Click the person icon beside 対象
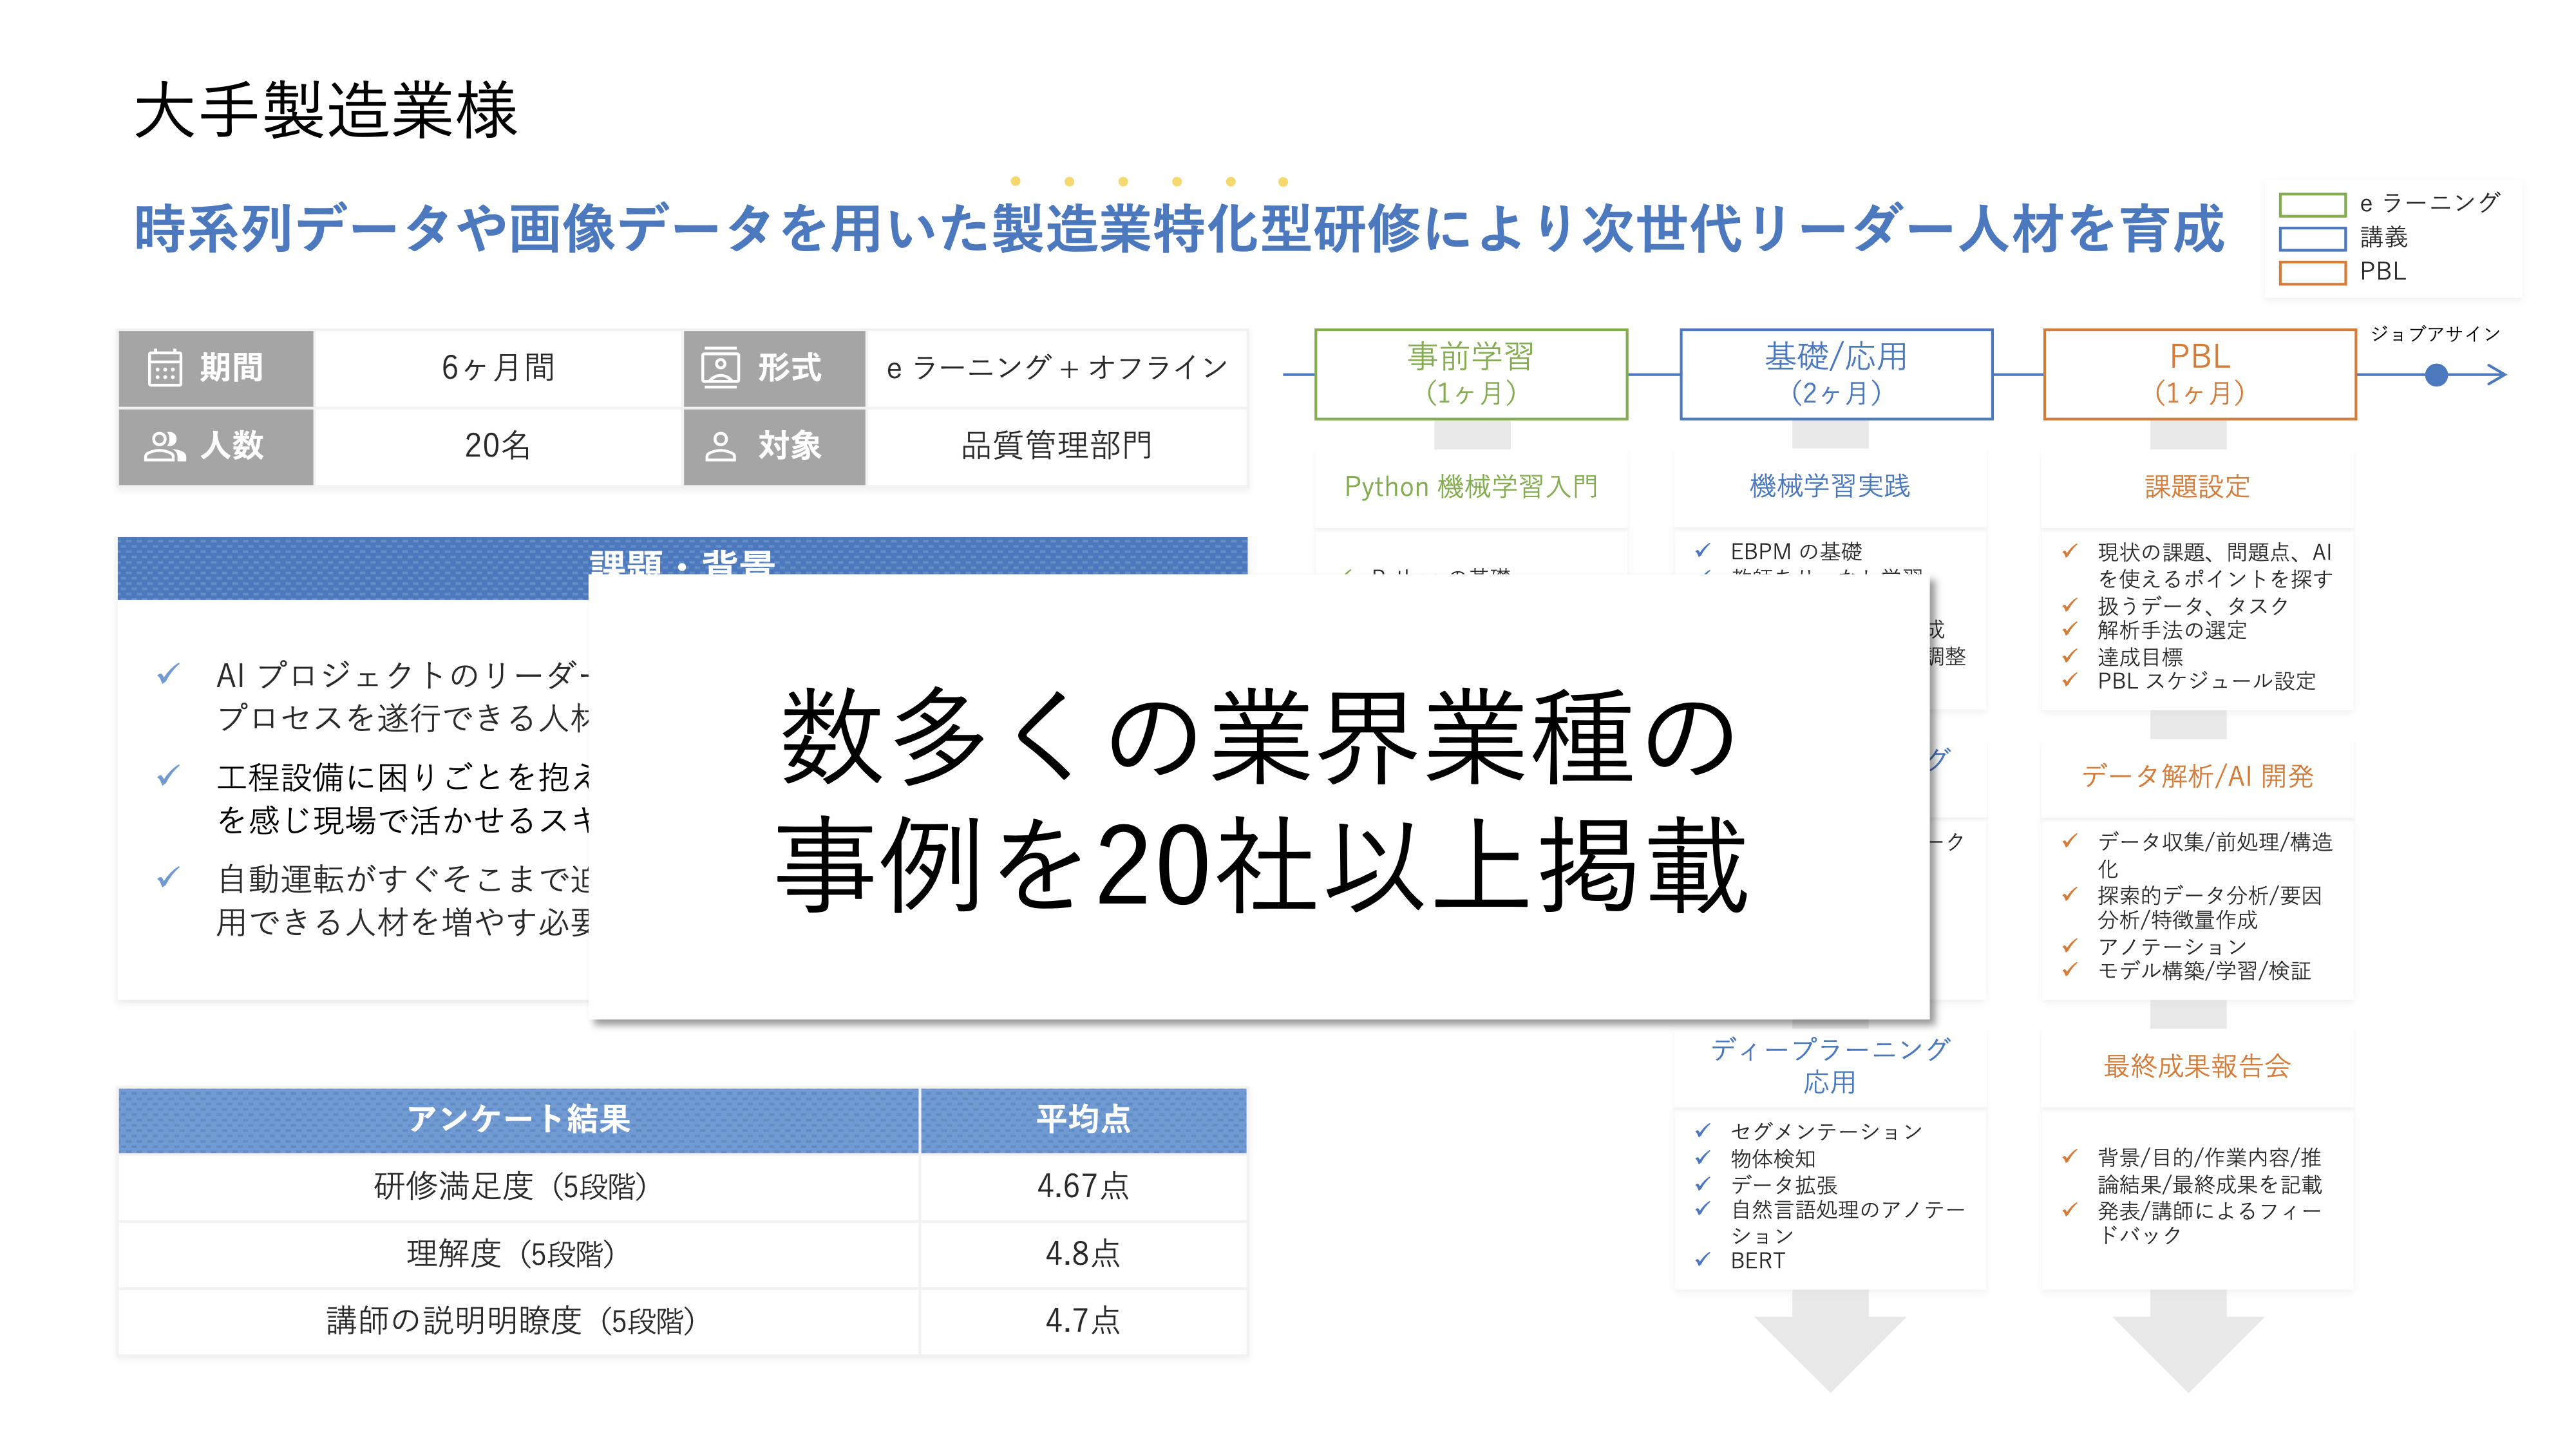 pyautogui.click(x=720, y=446)
